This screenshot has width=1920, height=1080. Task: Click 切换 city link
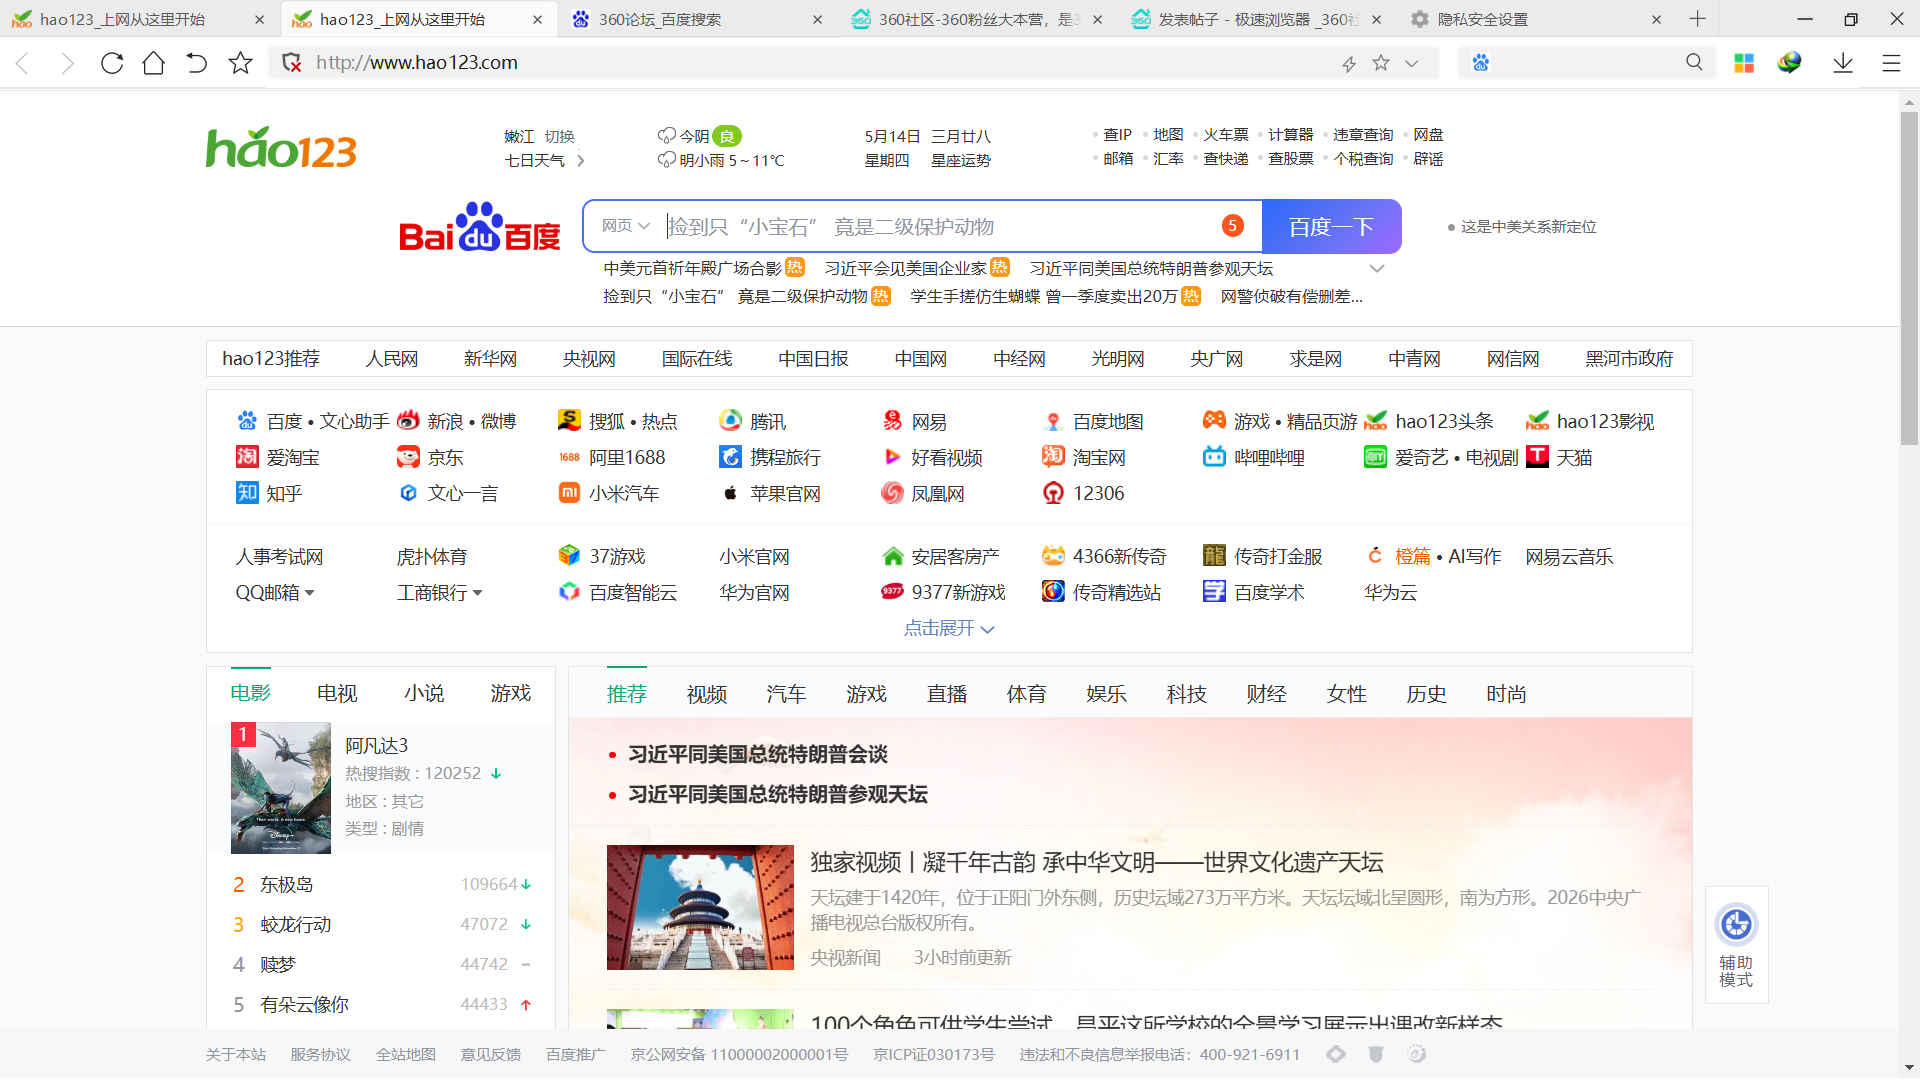[559, 136]
